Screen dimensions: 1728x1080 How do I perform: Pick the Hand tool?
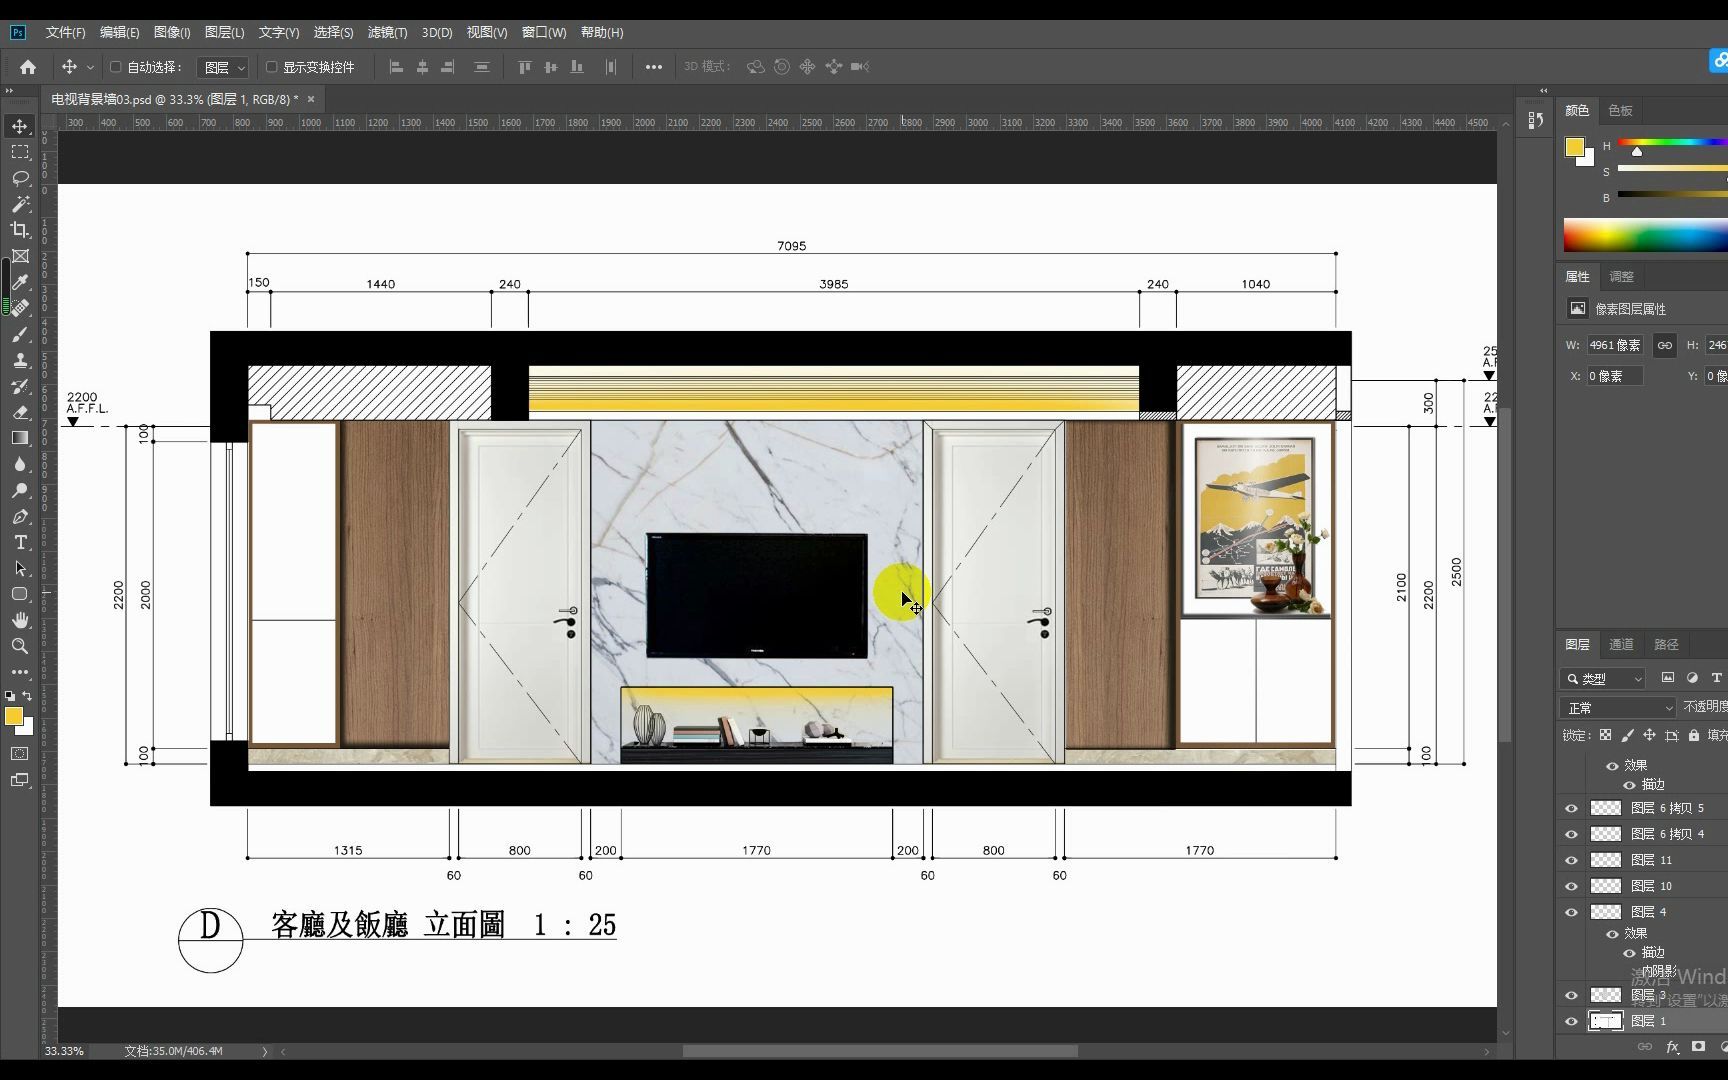pyautogui.click(x=20, y=620)
